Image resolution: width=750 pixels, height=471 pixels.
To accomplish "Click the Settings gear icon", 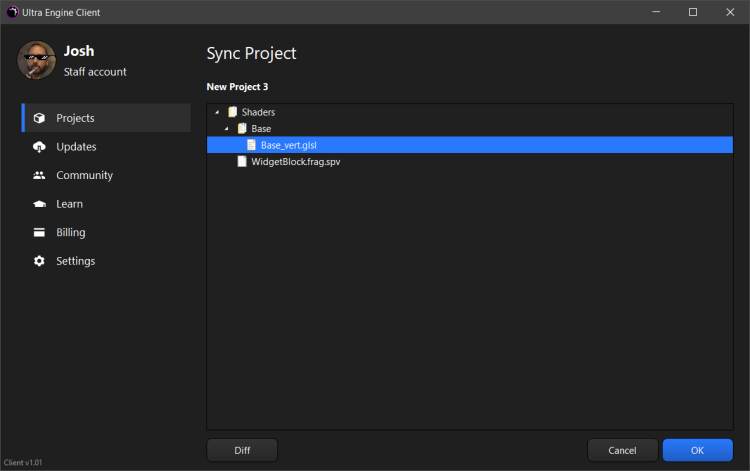I will point(39,261).
